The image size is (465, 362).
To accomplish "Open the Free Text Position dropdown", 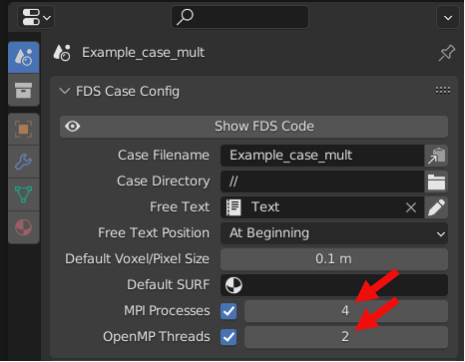I will (334, 233).
